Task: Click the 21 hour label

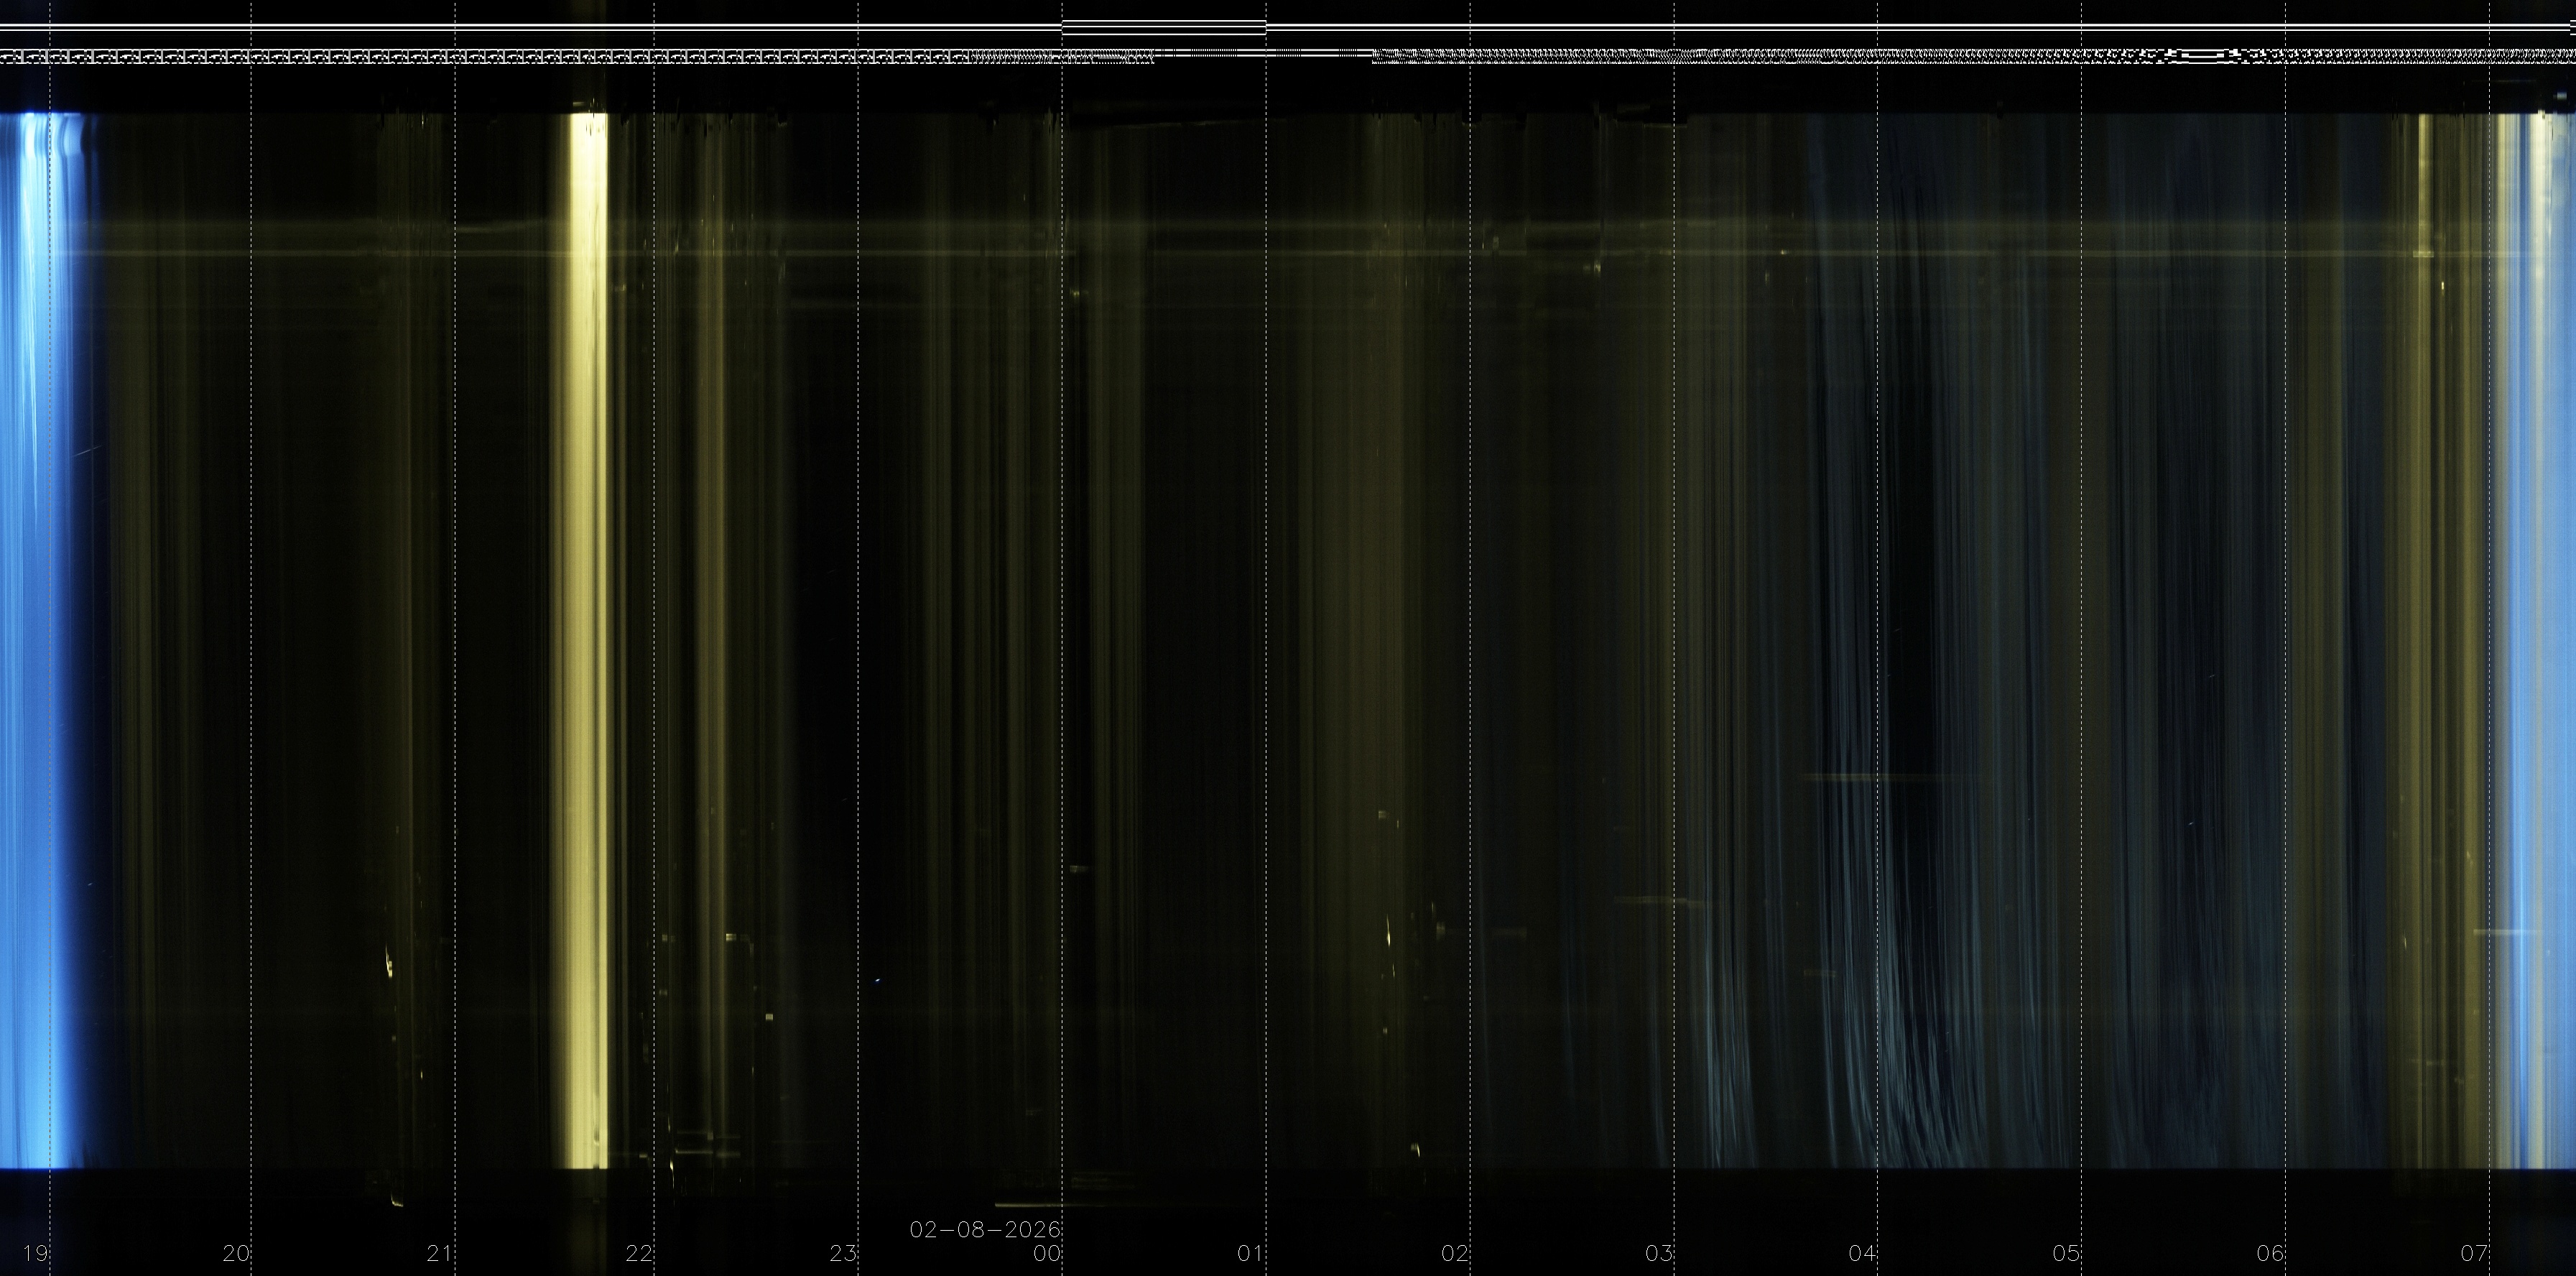Action: tap(439, 1253)
